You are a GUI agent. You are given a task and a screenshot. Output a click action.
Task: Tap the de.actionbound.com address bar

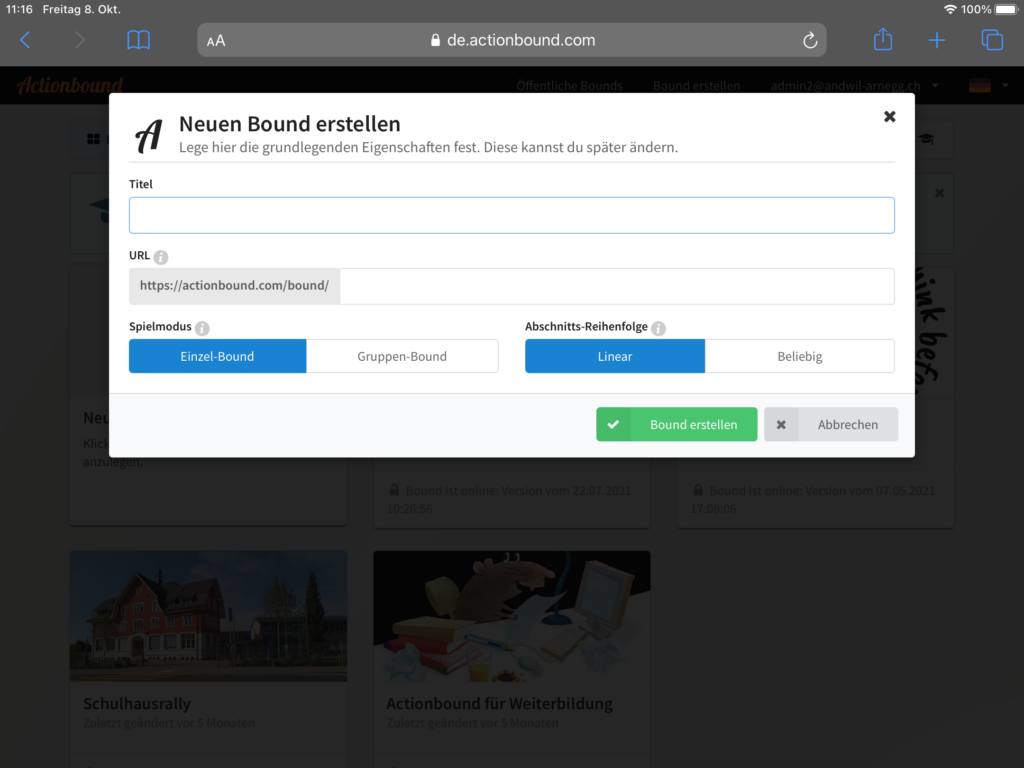click(511, 41)
